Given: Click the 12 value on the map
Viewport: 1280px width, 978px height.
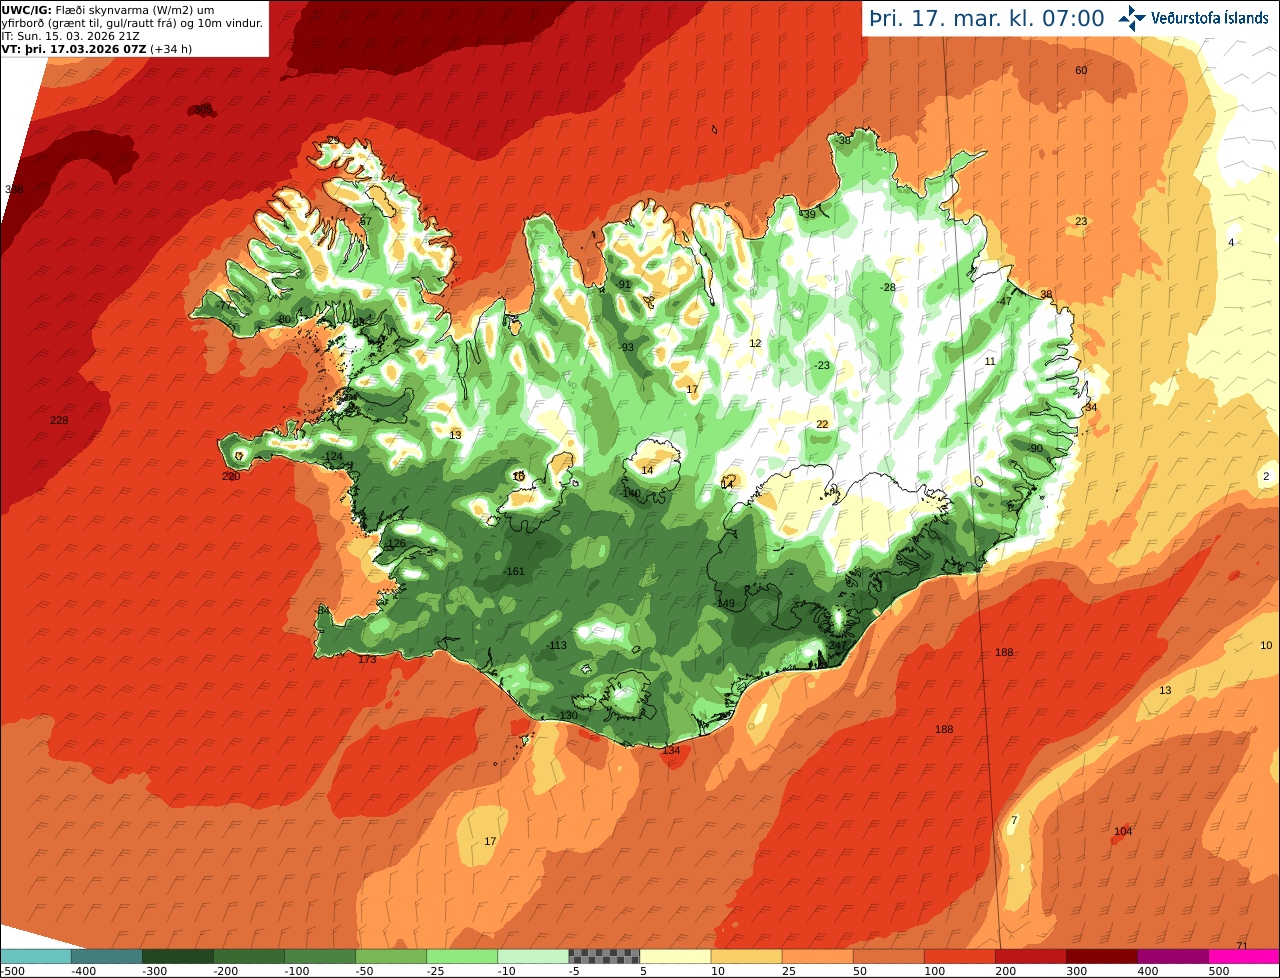Looking at the screenshot, I should pos(755,343).
